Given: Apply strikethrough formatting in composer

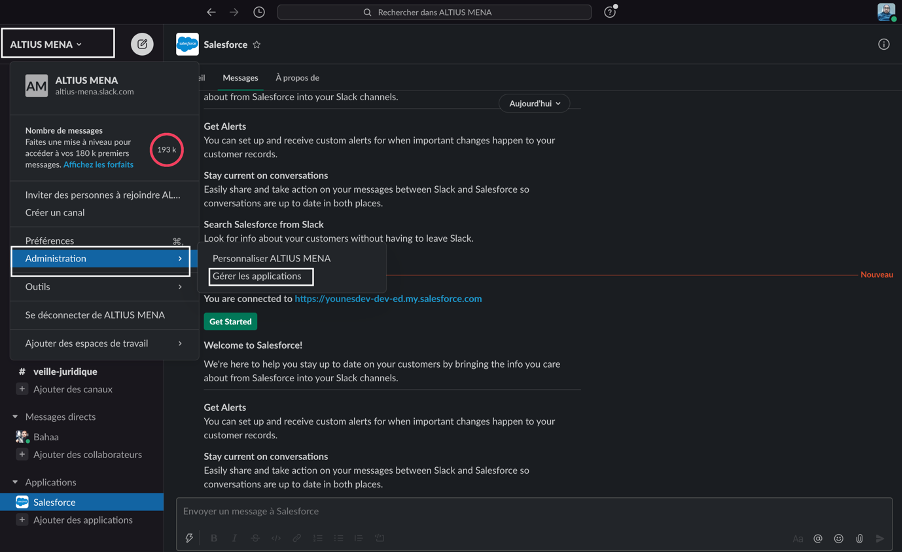Looking at the screenshot, I should (255, 538).
